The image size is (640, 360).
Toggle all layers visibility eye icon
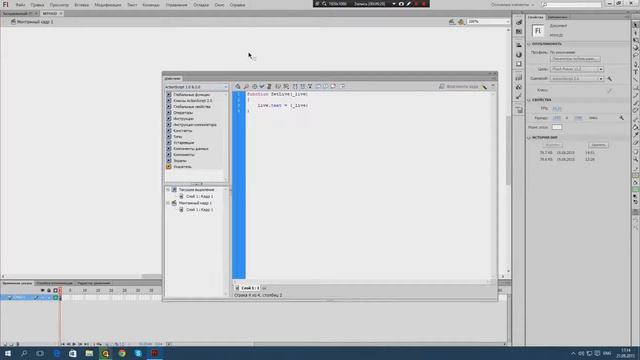coord(42,290)
